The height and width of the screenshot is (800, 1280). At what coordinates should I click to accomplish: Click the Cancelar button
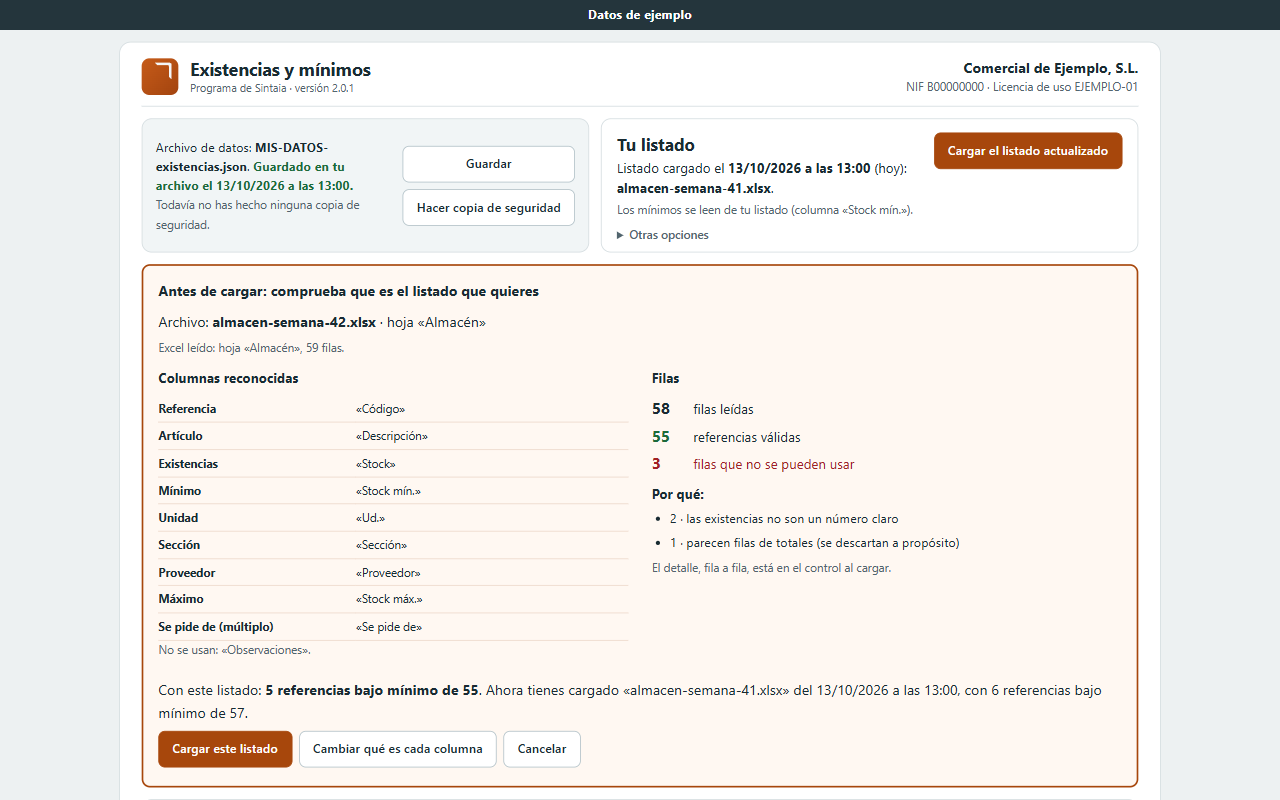542,749
